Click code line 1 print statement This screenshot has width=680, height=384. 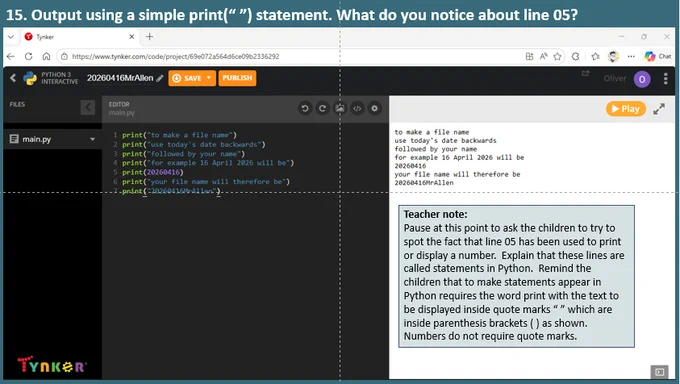click(179, 135)
